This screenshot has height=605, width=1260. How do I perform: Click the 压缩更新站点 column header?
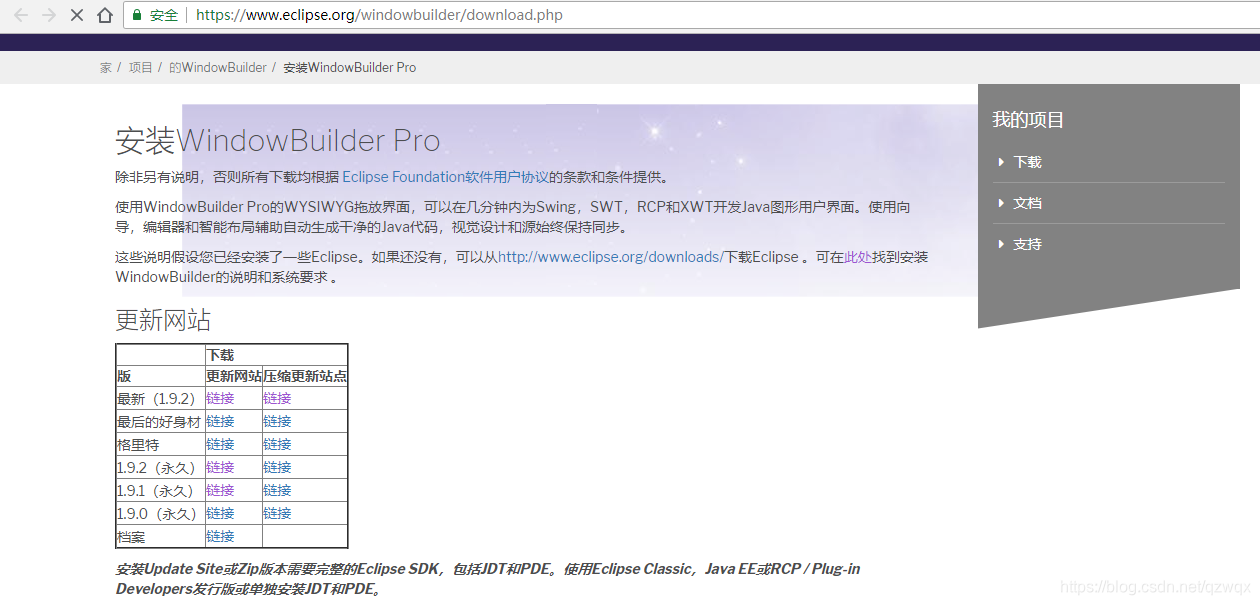tap(305, 377)
